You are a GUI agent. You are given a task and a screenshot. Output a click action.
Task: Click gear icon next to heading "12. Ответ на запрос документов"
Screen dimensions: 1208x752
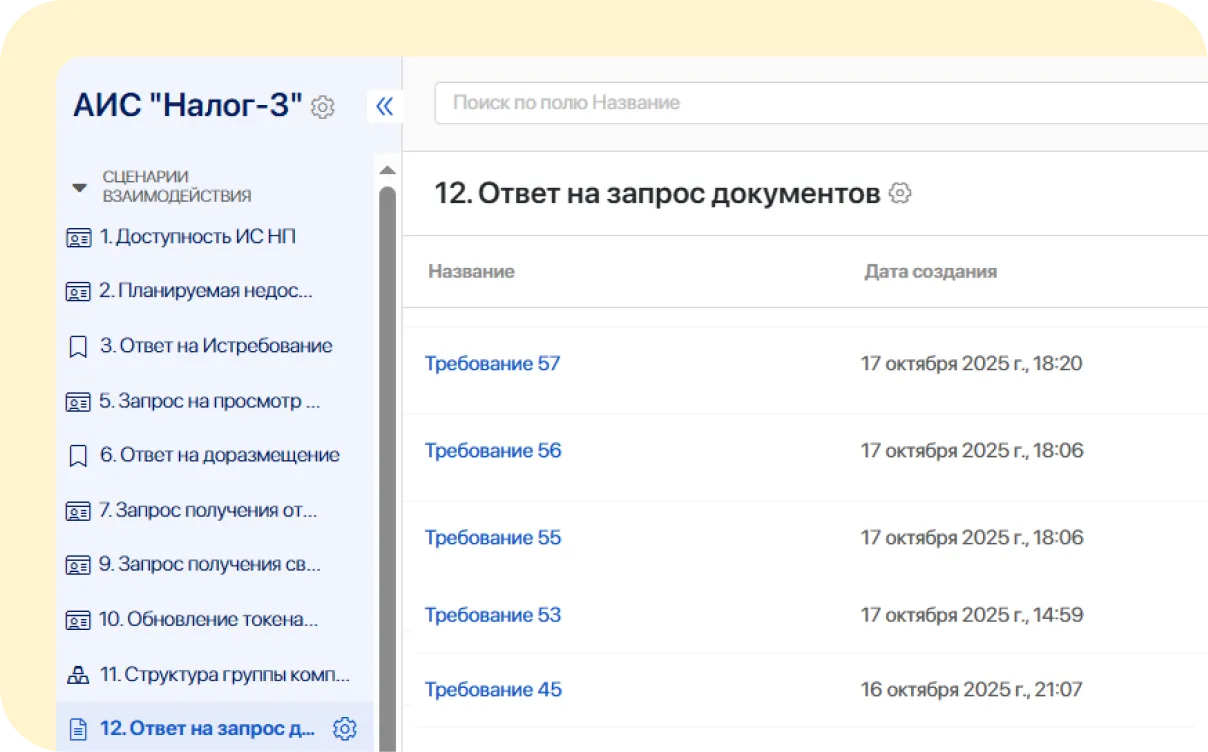point(900,194)
